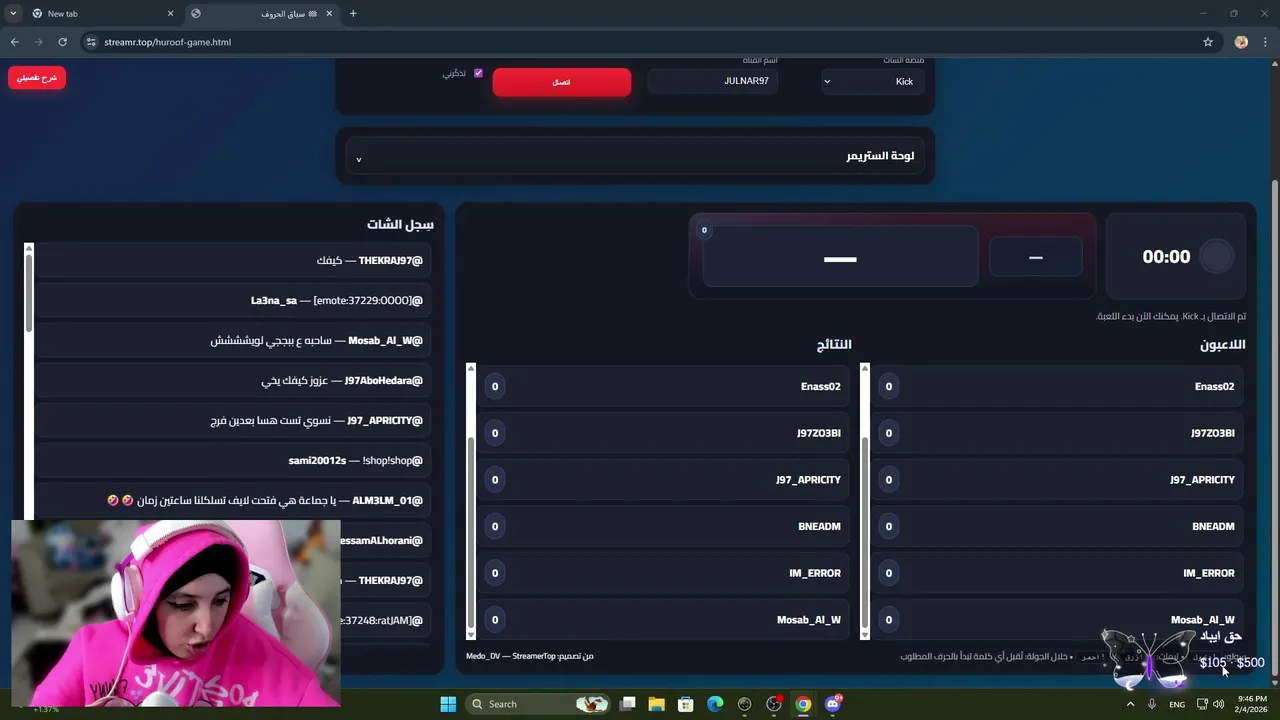This screenshot has height=720, width=1280.
Task: Open File Explorer from the taskbar
Action: click(x=656, y=704)
